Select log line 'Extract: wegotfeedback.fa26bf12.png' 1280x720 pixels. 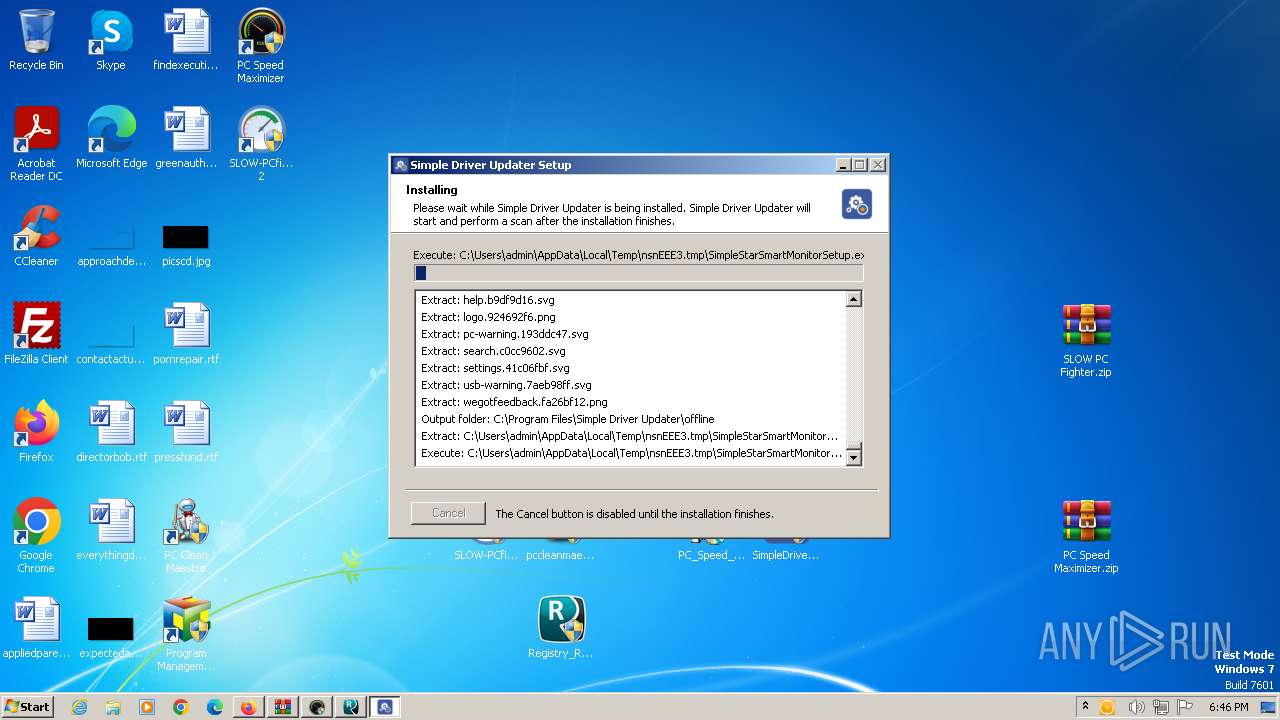tap(514, 402)
